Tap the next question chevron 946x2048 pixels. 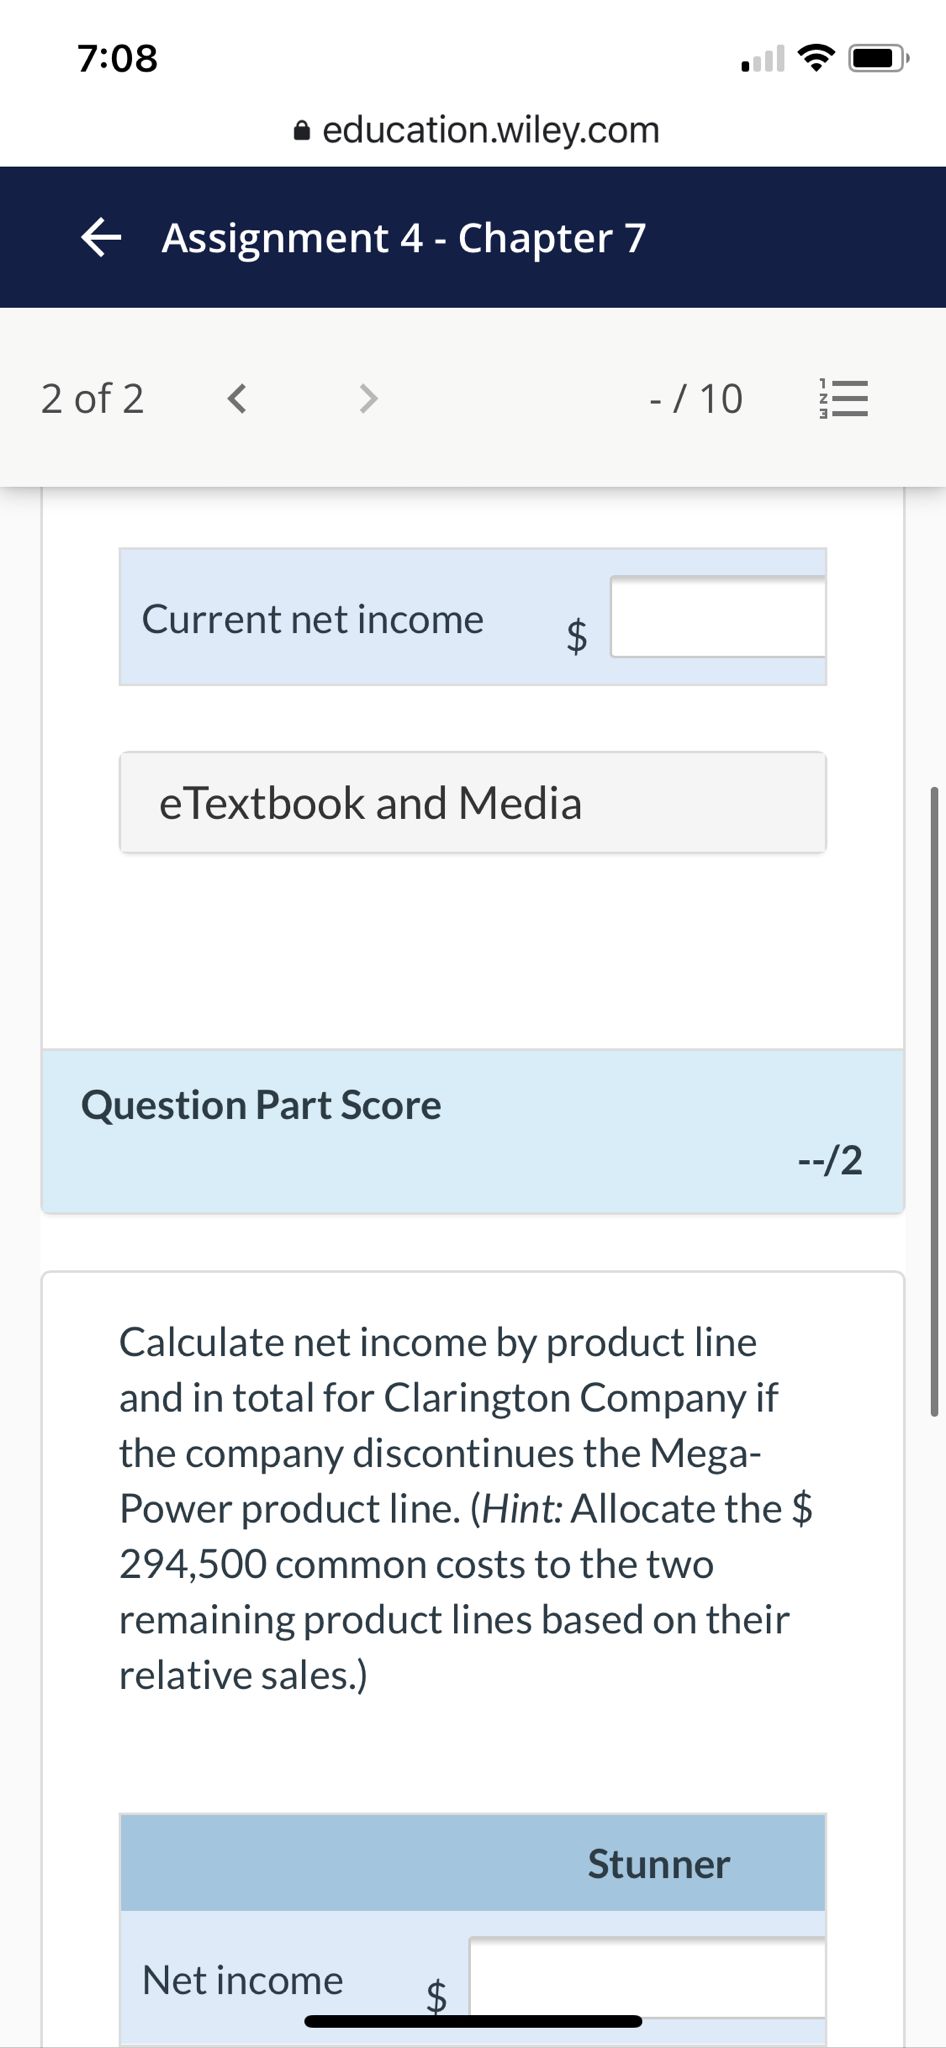(x=367, y=399)
